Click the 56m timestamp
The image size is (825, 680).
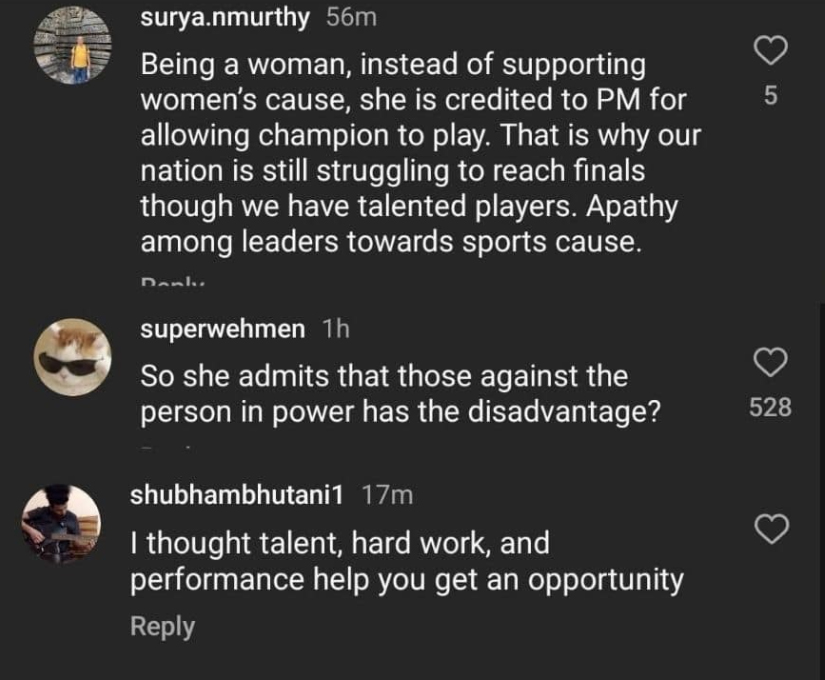(349, 18)
